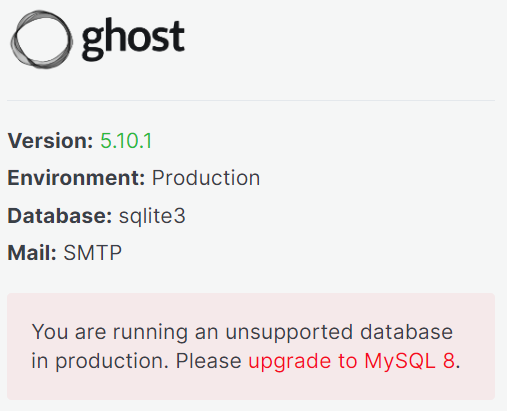Screen dimensions: 507x411
Task: Click the SMTP mail value
Action: tap(93, 253)
